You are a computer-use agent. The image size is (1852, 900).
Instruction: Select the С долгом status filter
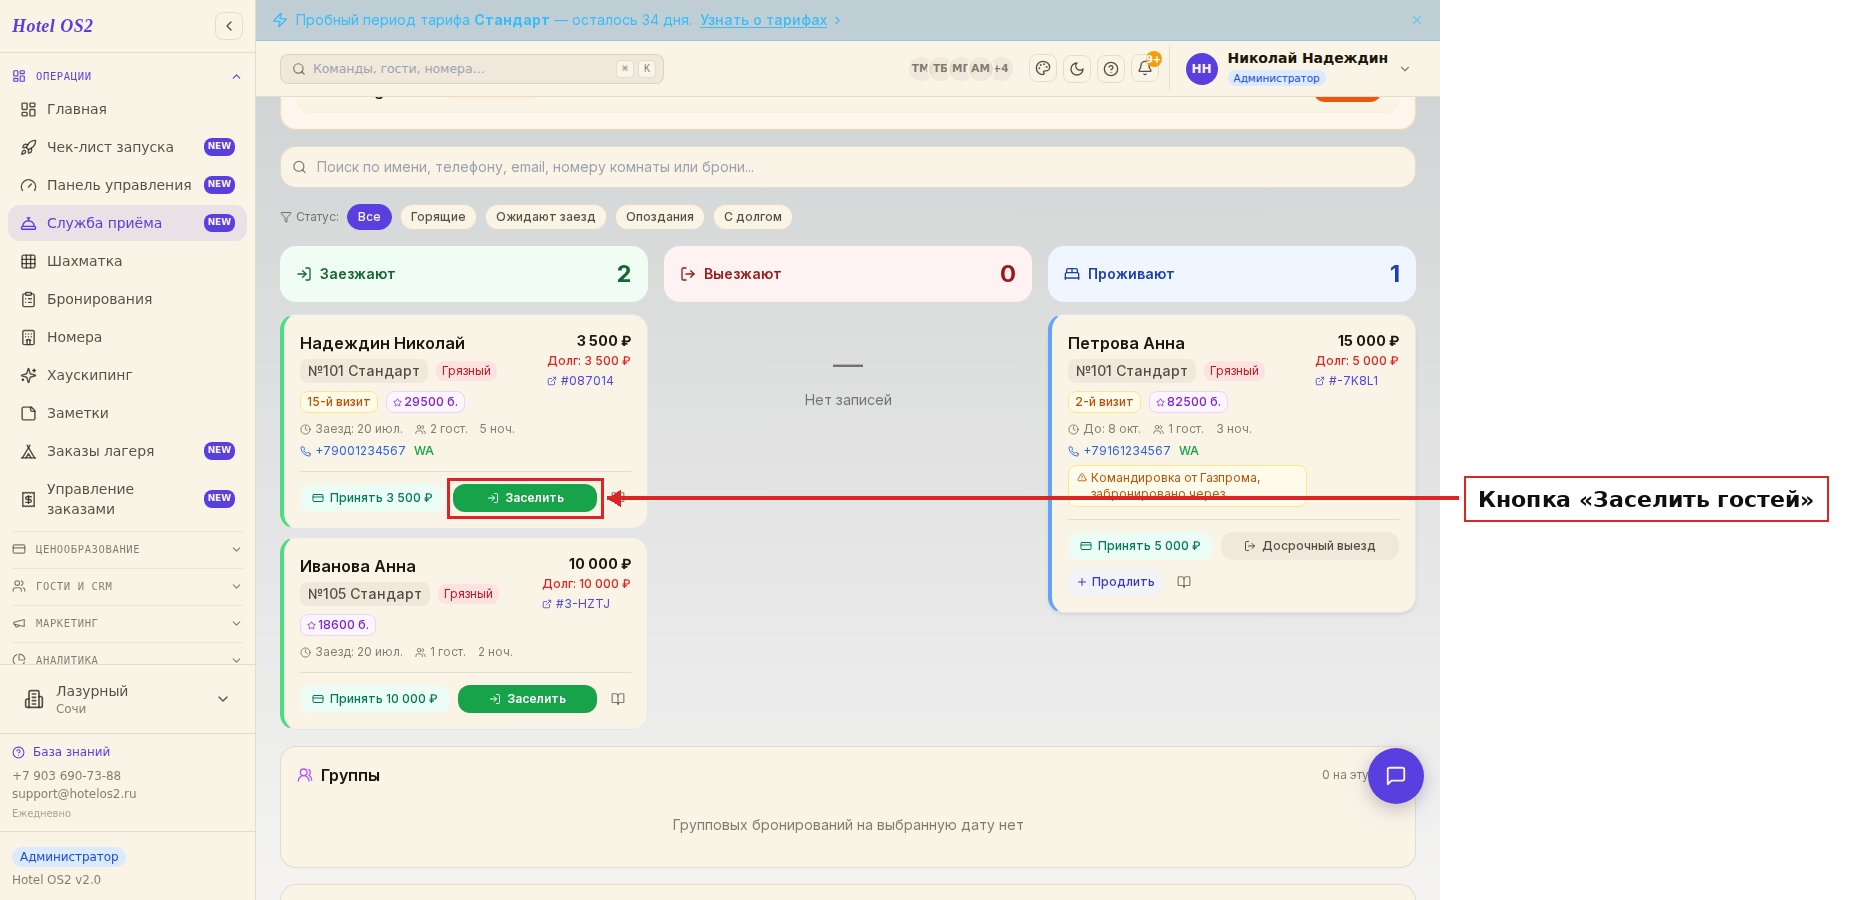click(x=753, y=217)
